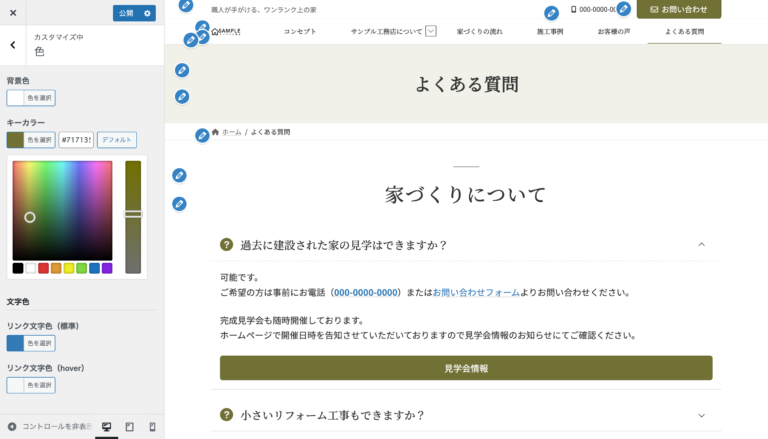Viewport: 768px width, 439px height.
Task: Go back using the left chevron arrow
Action: click(x=12, y=45)
